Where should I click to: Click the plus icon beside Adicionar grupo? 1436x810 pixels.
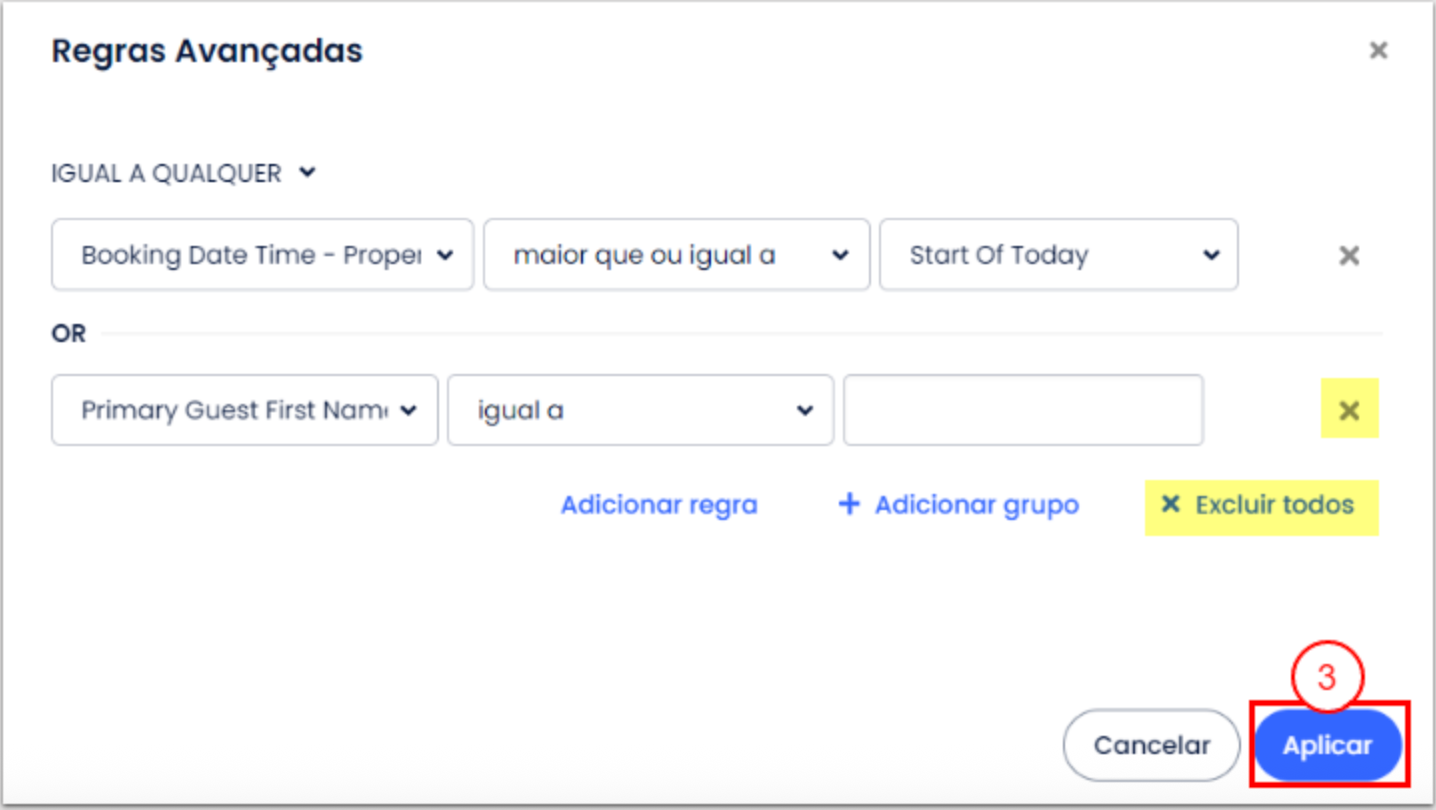pyautogui.click(x=849, y=505)
